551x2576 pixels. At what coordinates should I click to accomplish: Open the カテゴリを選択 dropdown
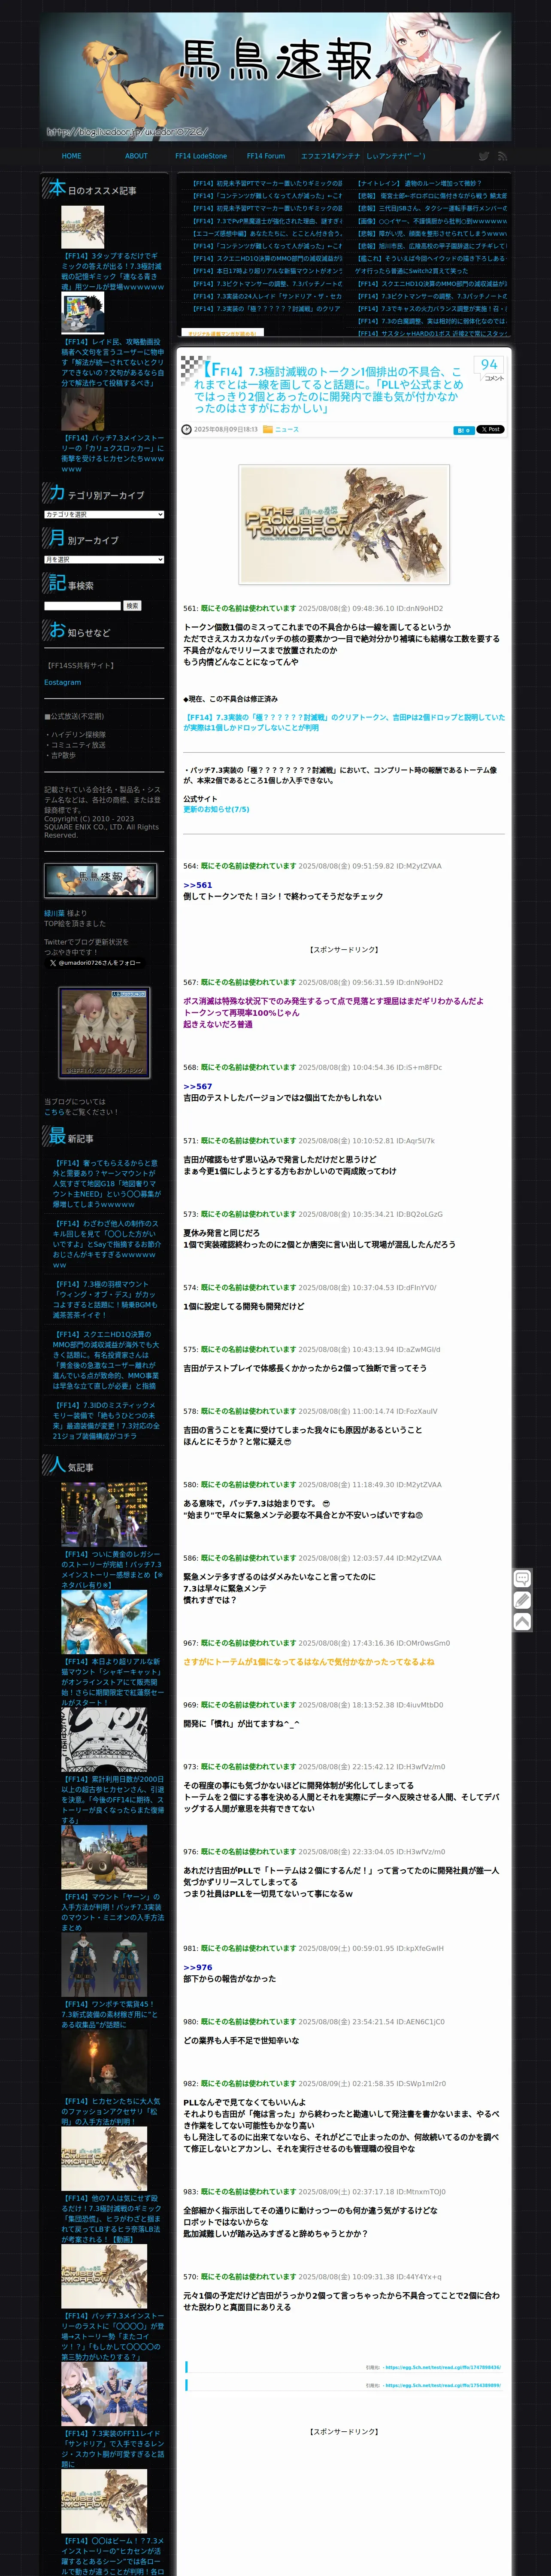pos(104,514)
